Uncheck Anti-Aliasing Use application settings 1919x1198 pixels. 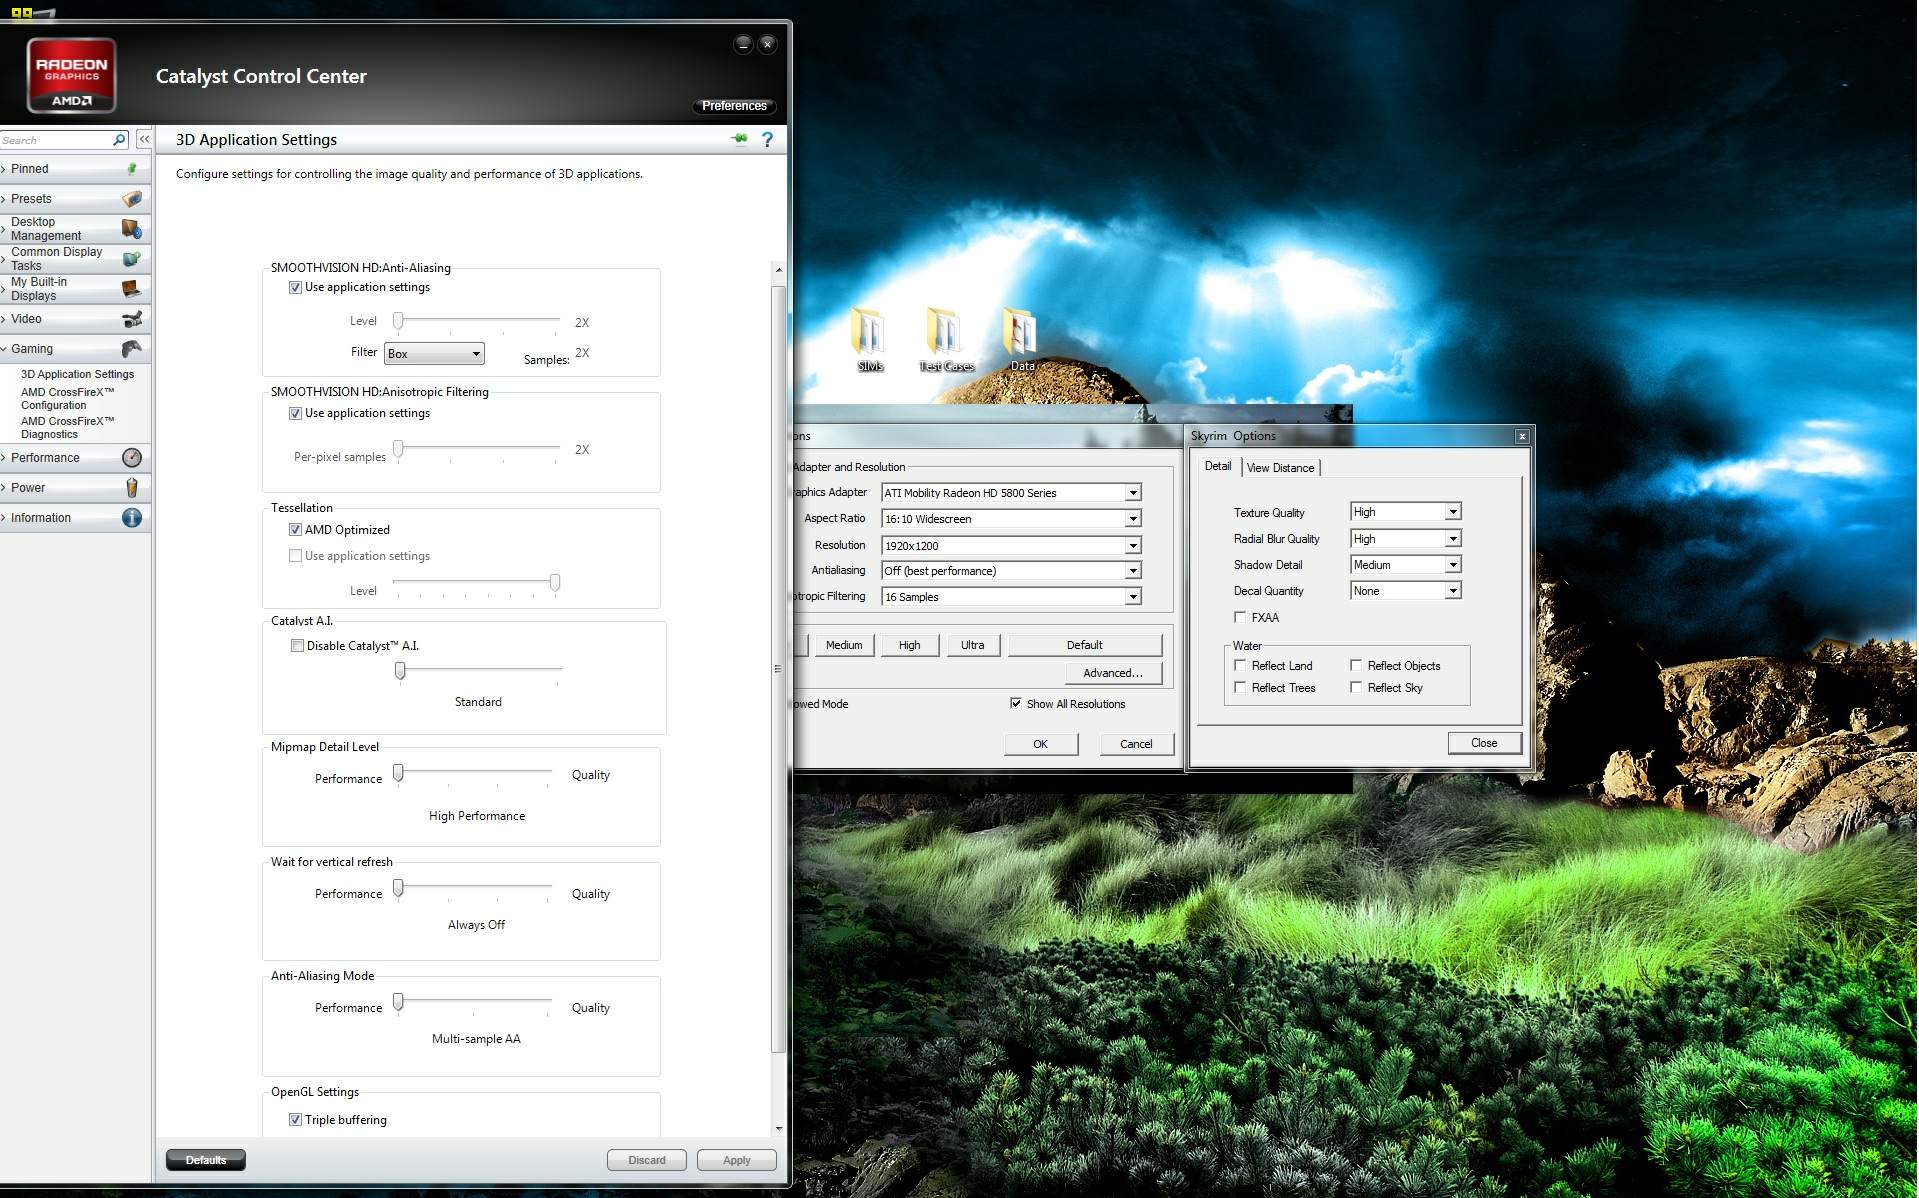pyautogui.click(x=295, y=288)
